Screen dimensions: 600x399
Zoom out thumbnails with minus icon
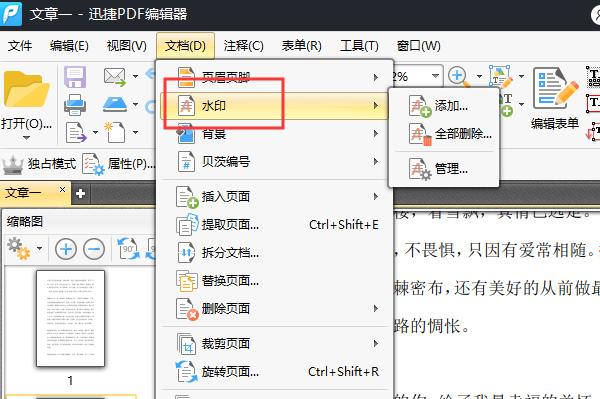94,249
